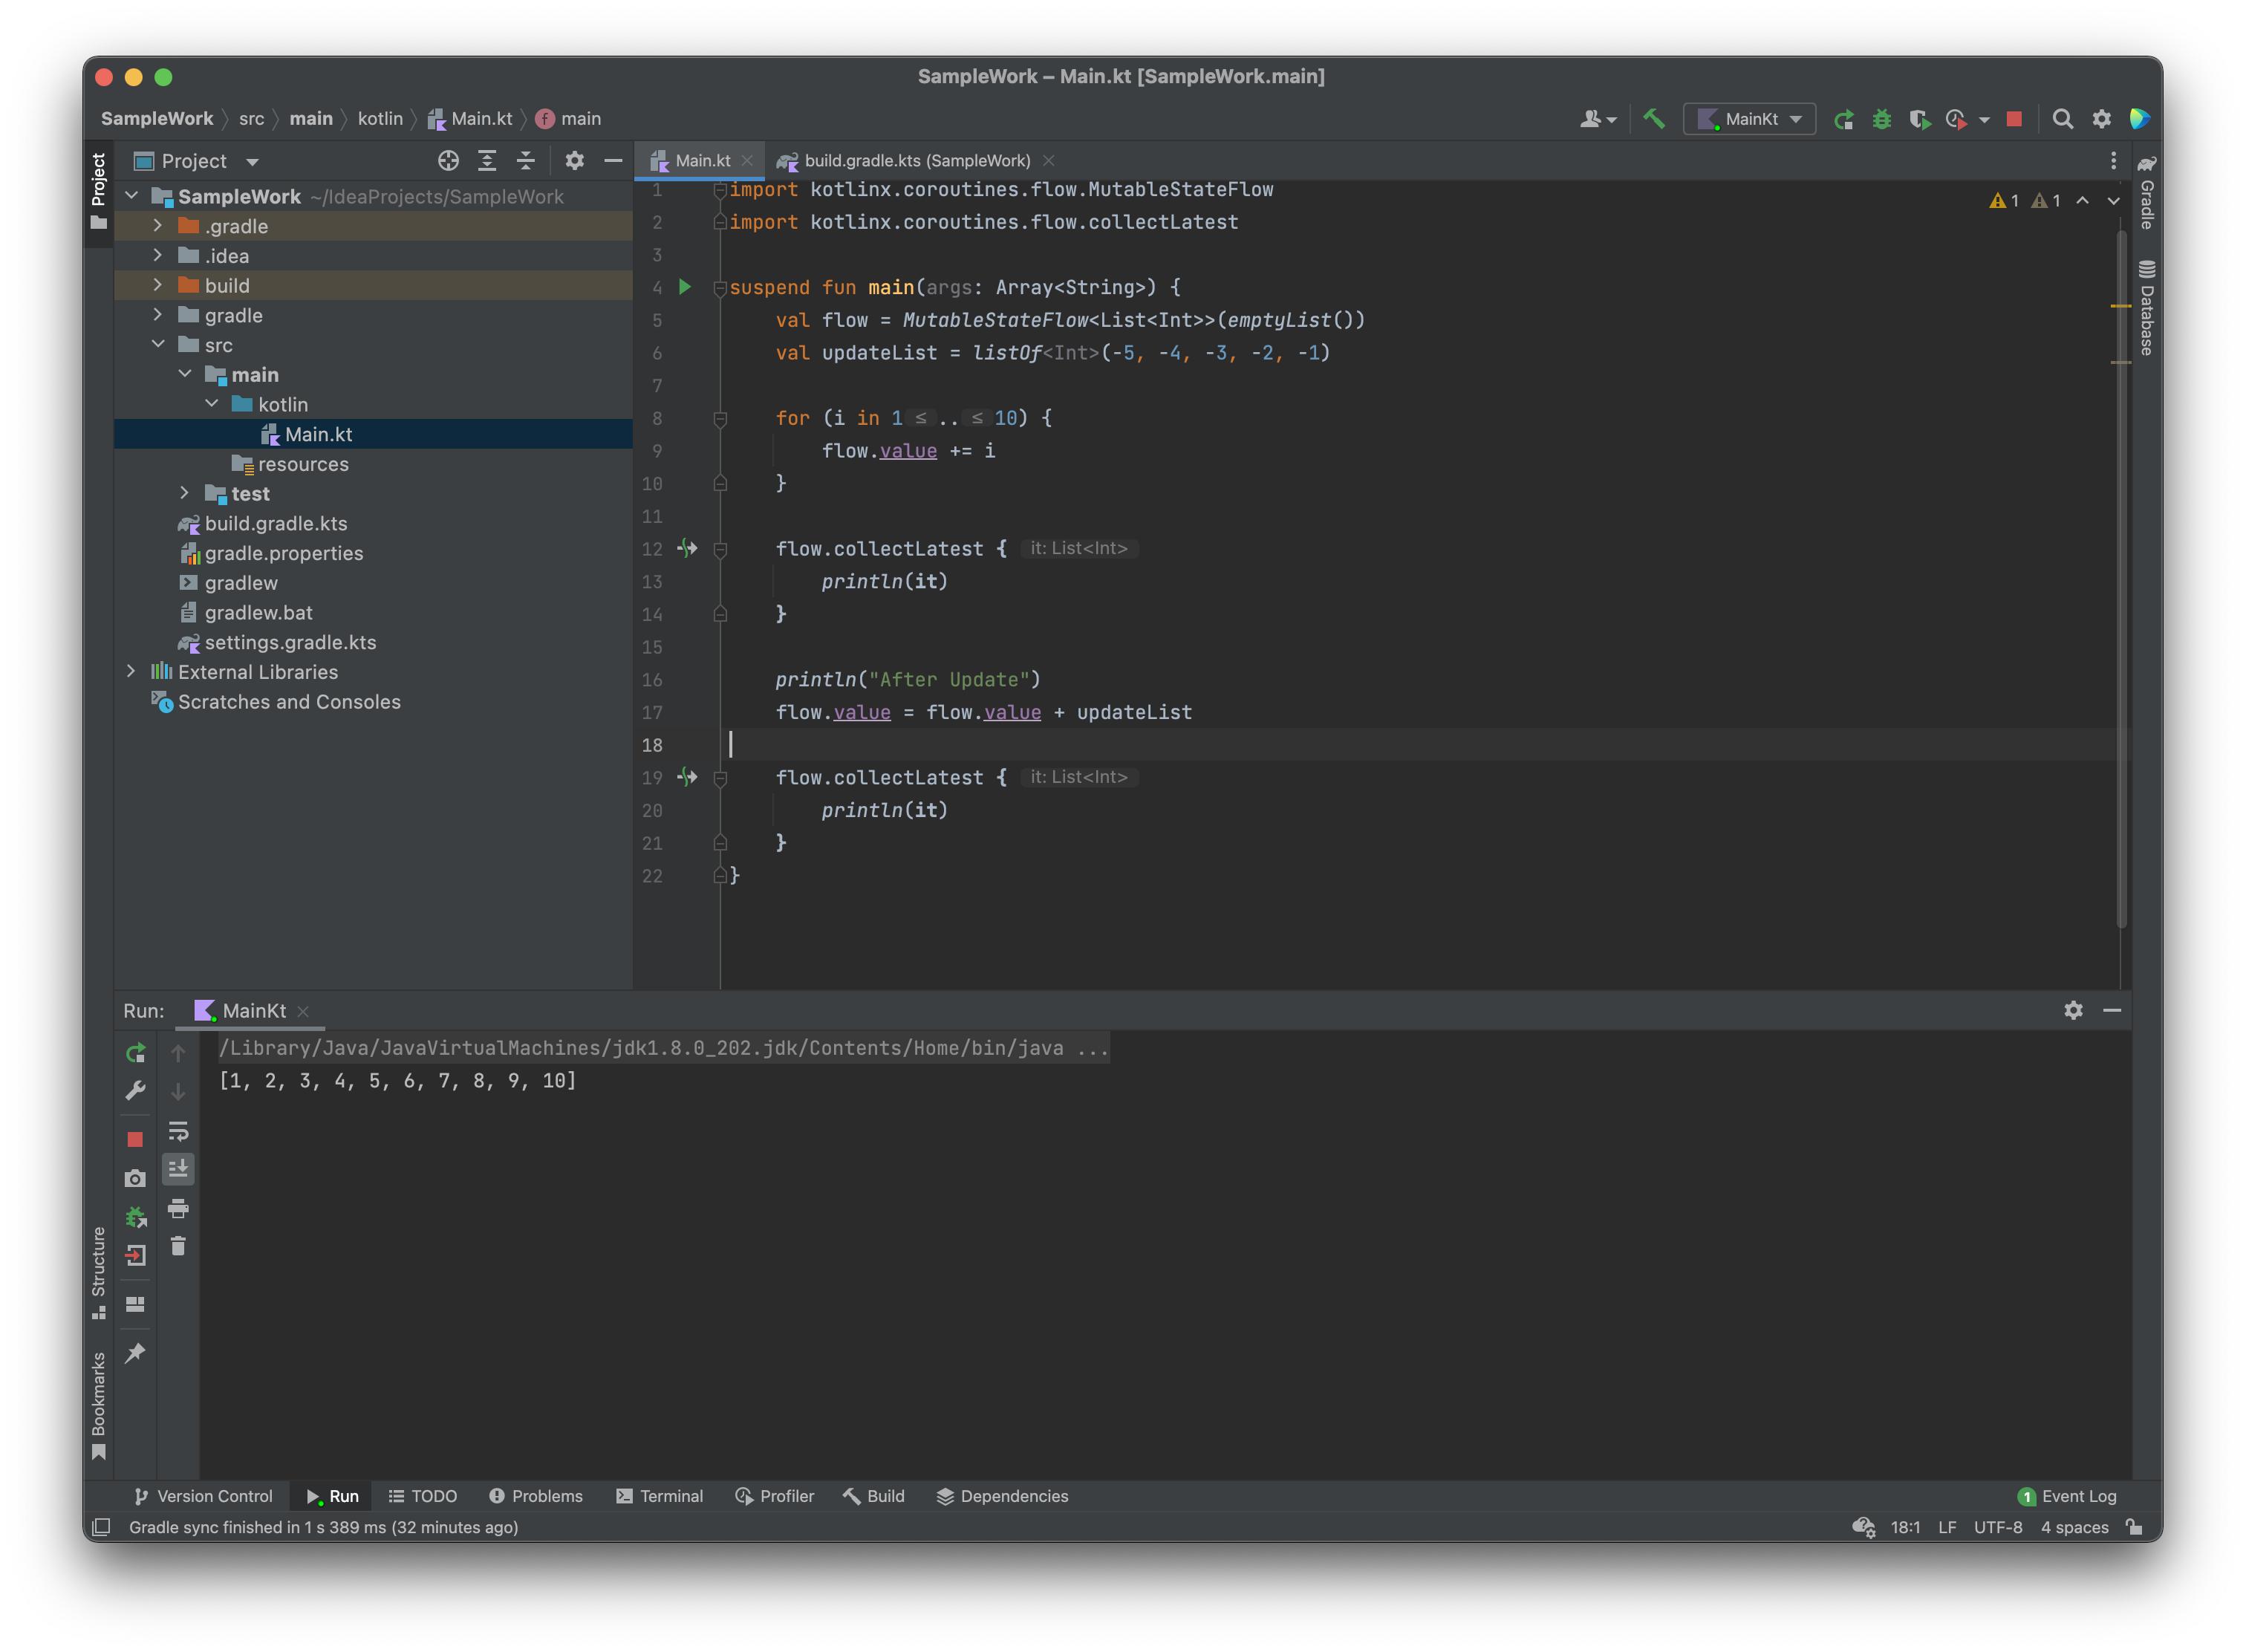Screen dimensions: 2246x1652
Task: Stop the running program via red square
Action: pyautogui.click(x=2014, y=119)
